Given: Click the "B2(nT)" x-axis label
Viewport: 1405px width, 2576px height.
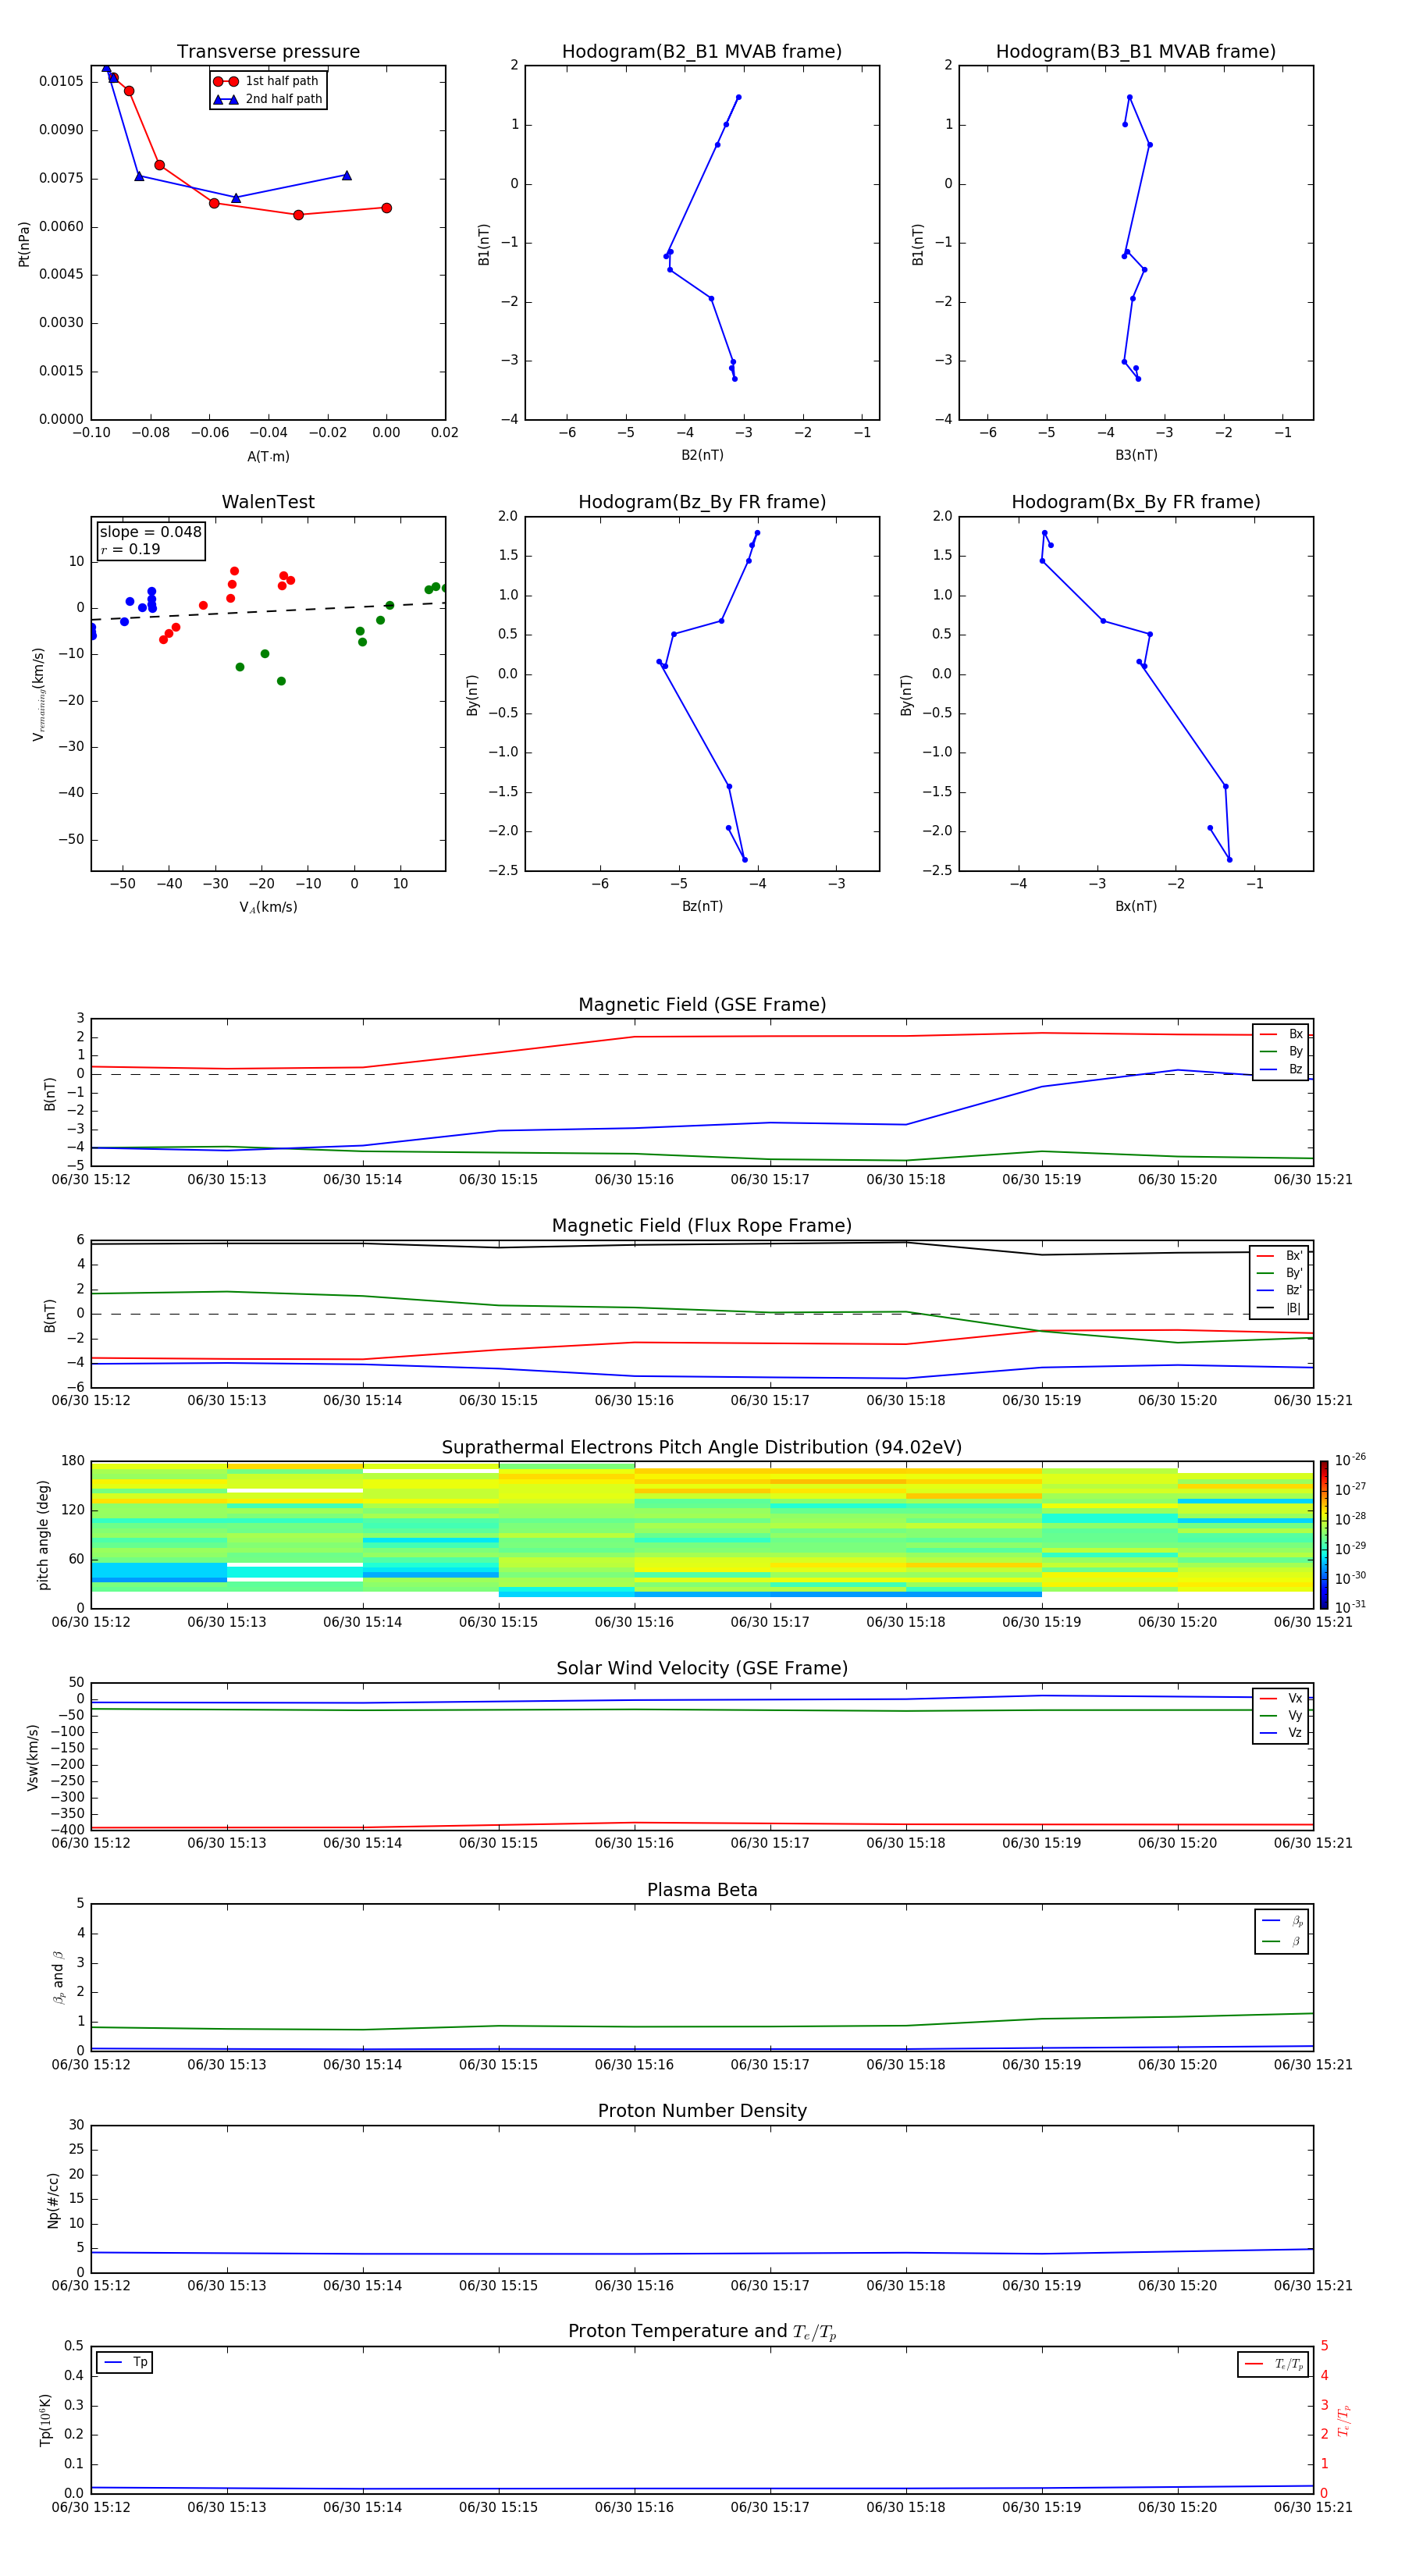Looking at the screenshot, I should click(x=702, y=455).
